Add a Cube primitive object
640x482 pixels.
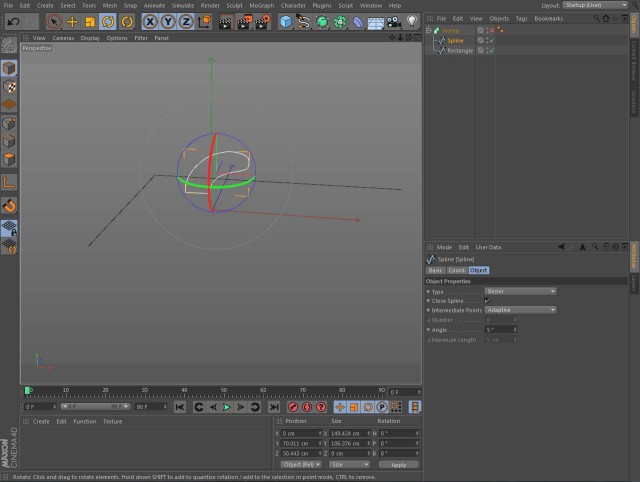coord(286,22)
